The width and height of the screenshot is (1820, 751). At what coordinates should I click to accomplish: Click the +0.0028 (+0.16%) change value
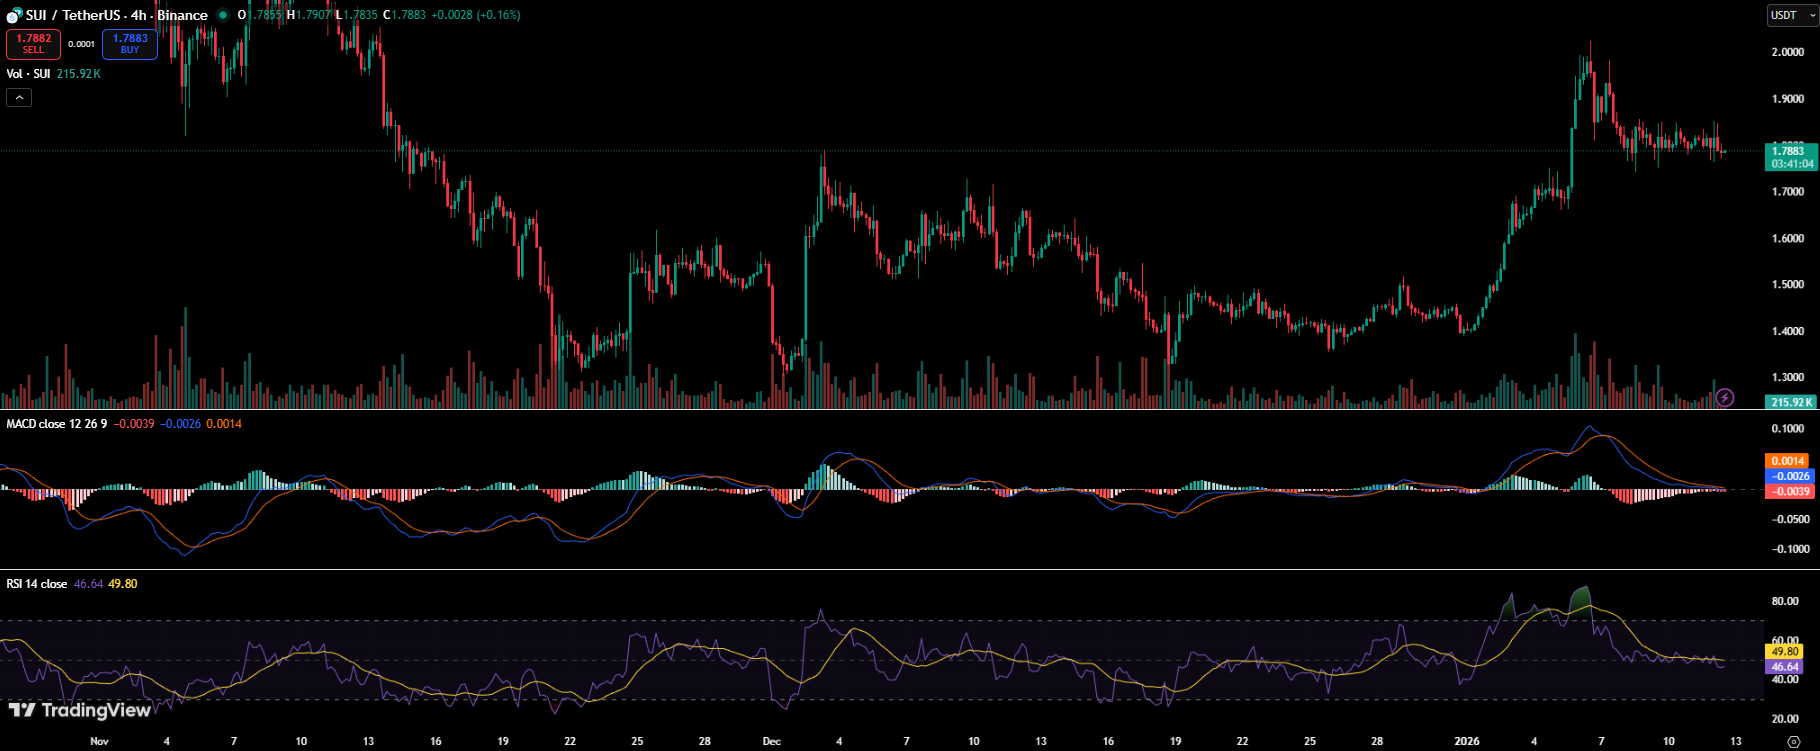click(476, 15)
